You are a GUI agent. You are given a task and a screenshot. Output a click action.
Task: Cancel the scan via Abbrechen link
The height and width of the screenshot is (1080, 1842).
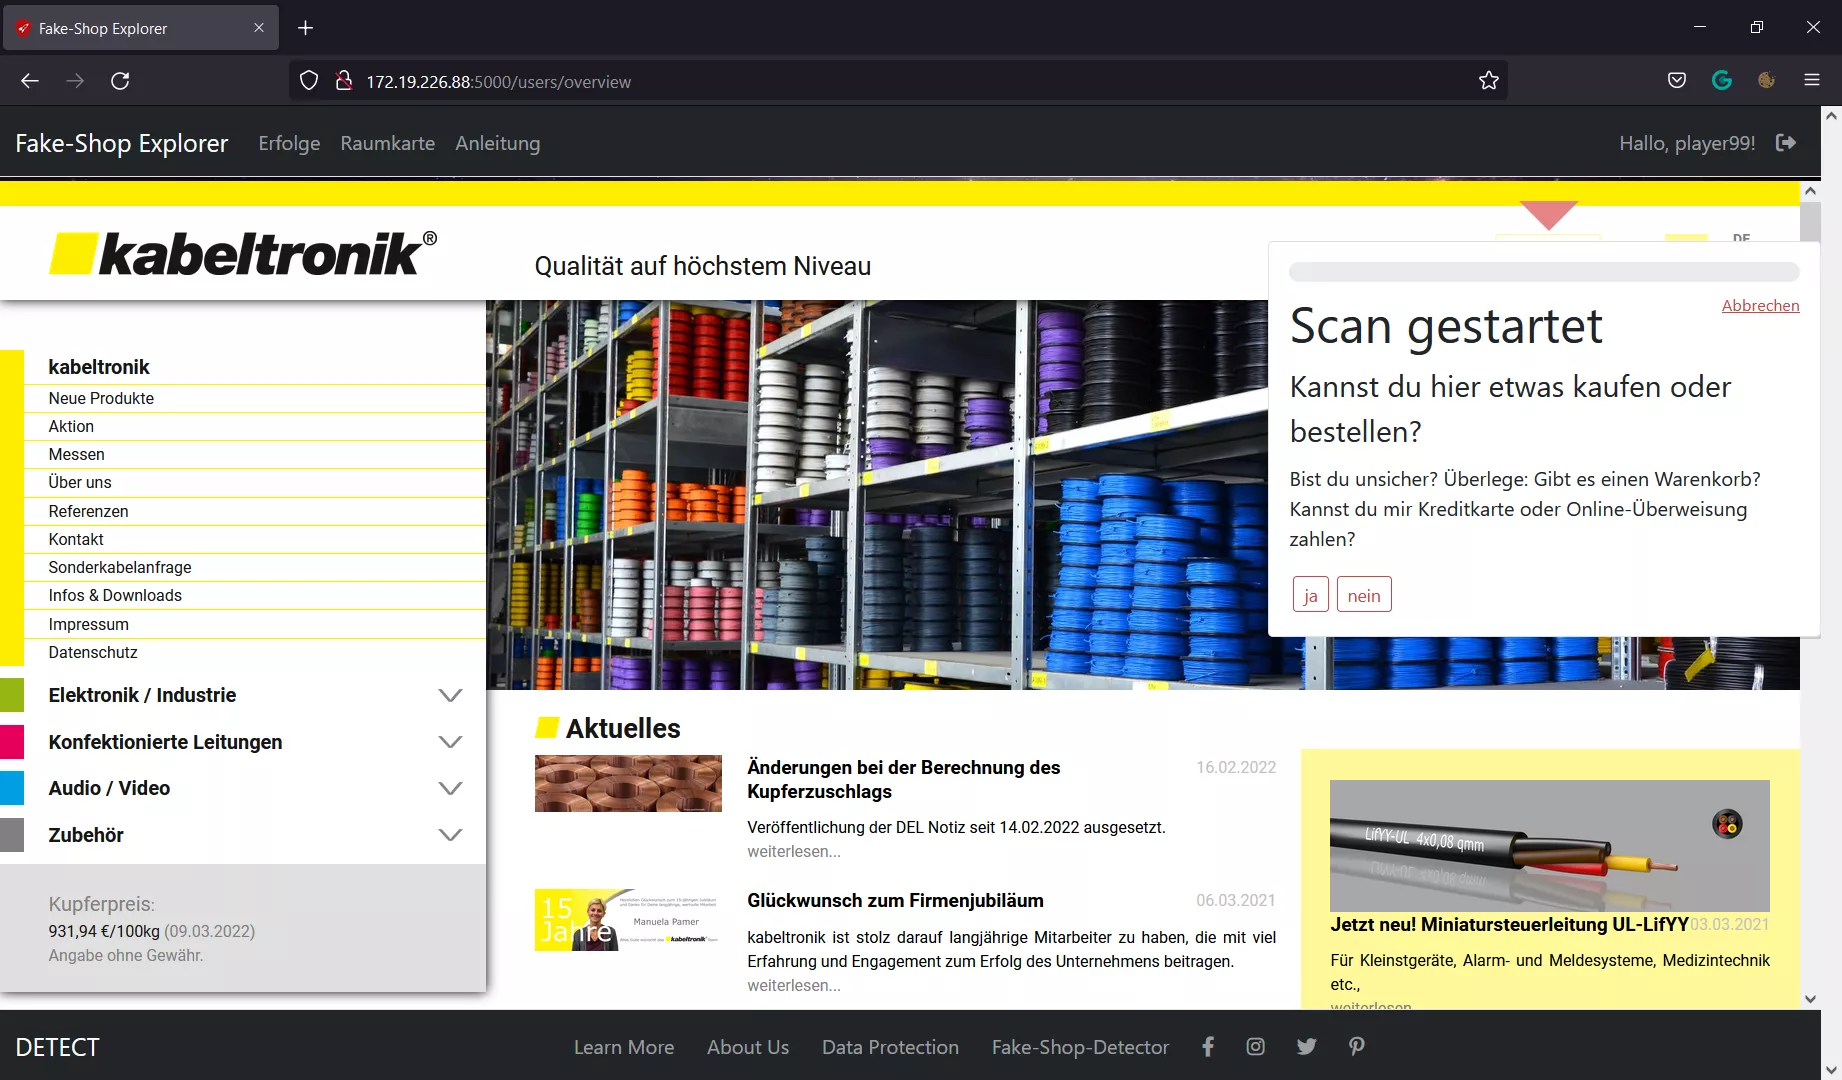[x=1760, y=305]
